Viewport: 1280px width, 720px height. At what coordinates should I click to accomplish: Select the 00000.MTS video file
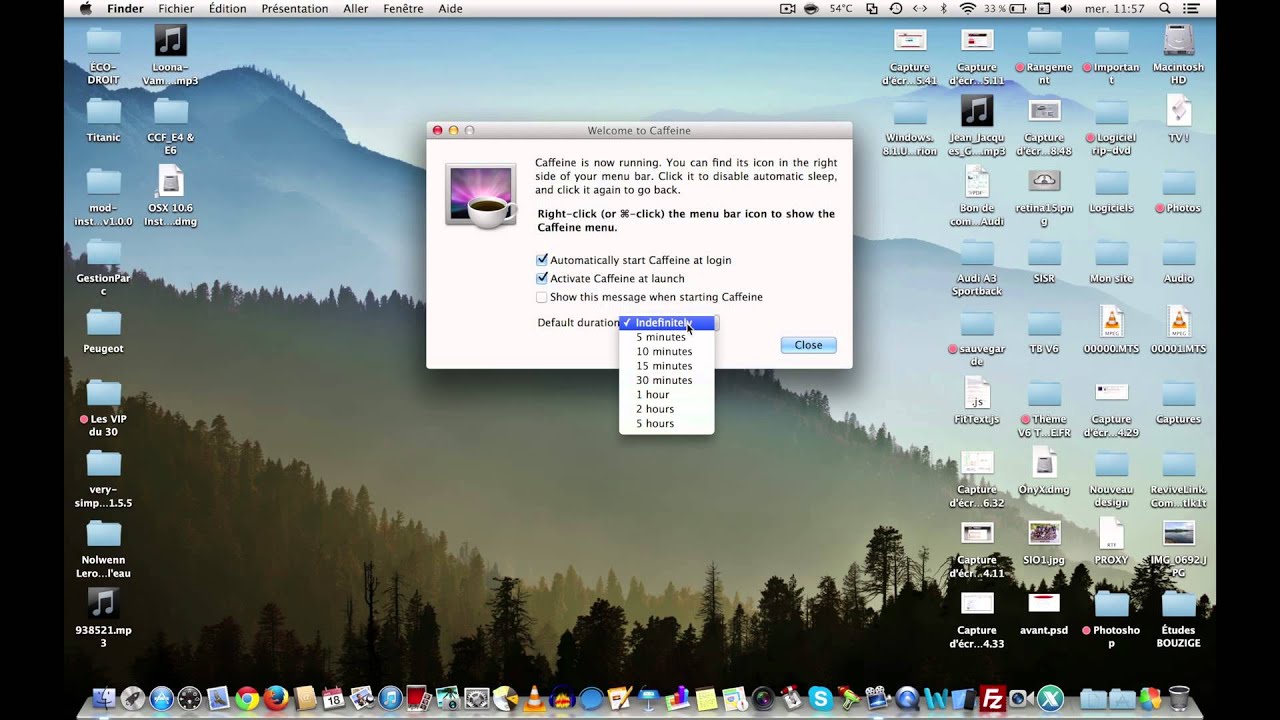click(1111, 330)
